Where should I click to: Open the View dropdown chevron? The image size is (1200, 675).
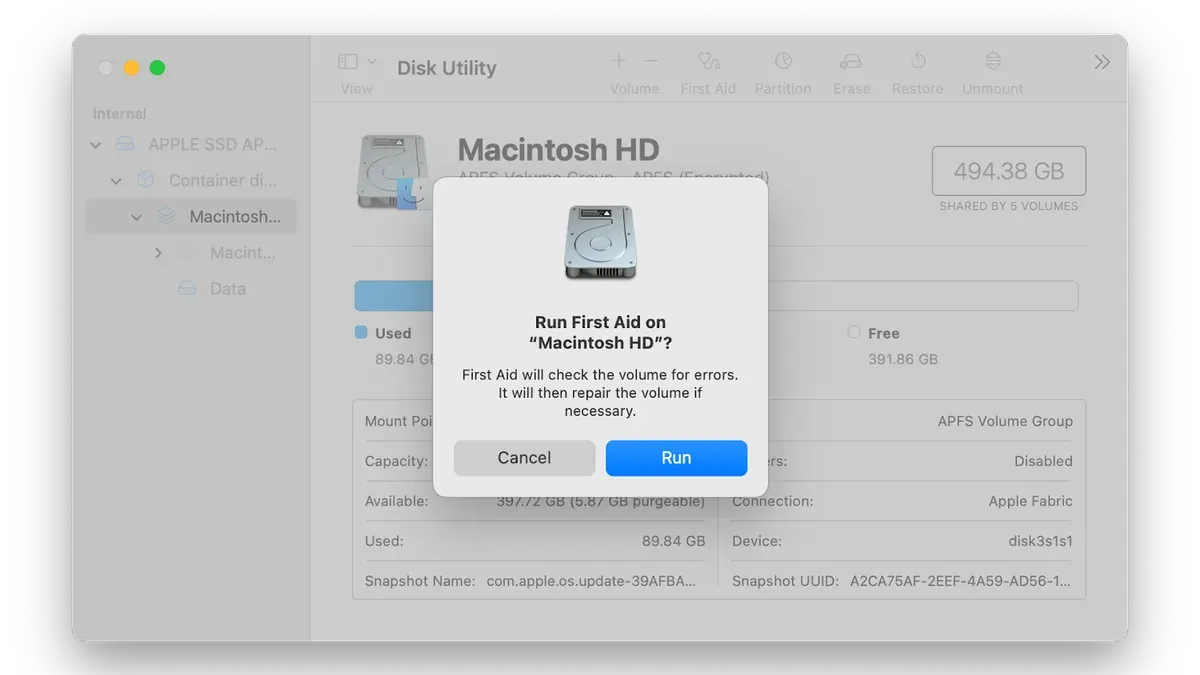pyautogui.click(x=372, y=62)
